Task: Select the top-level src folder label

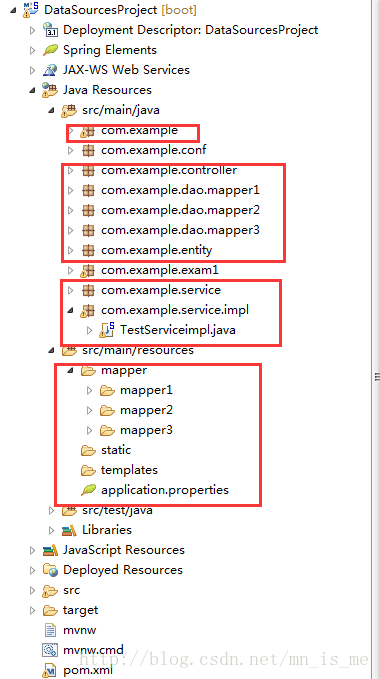Action: click(x=71, y=590)
